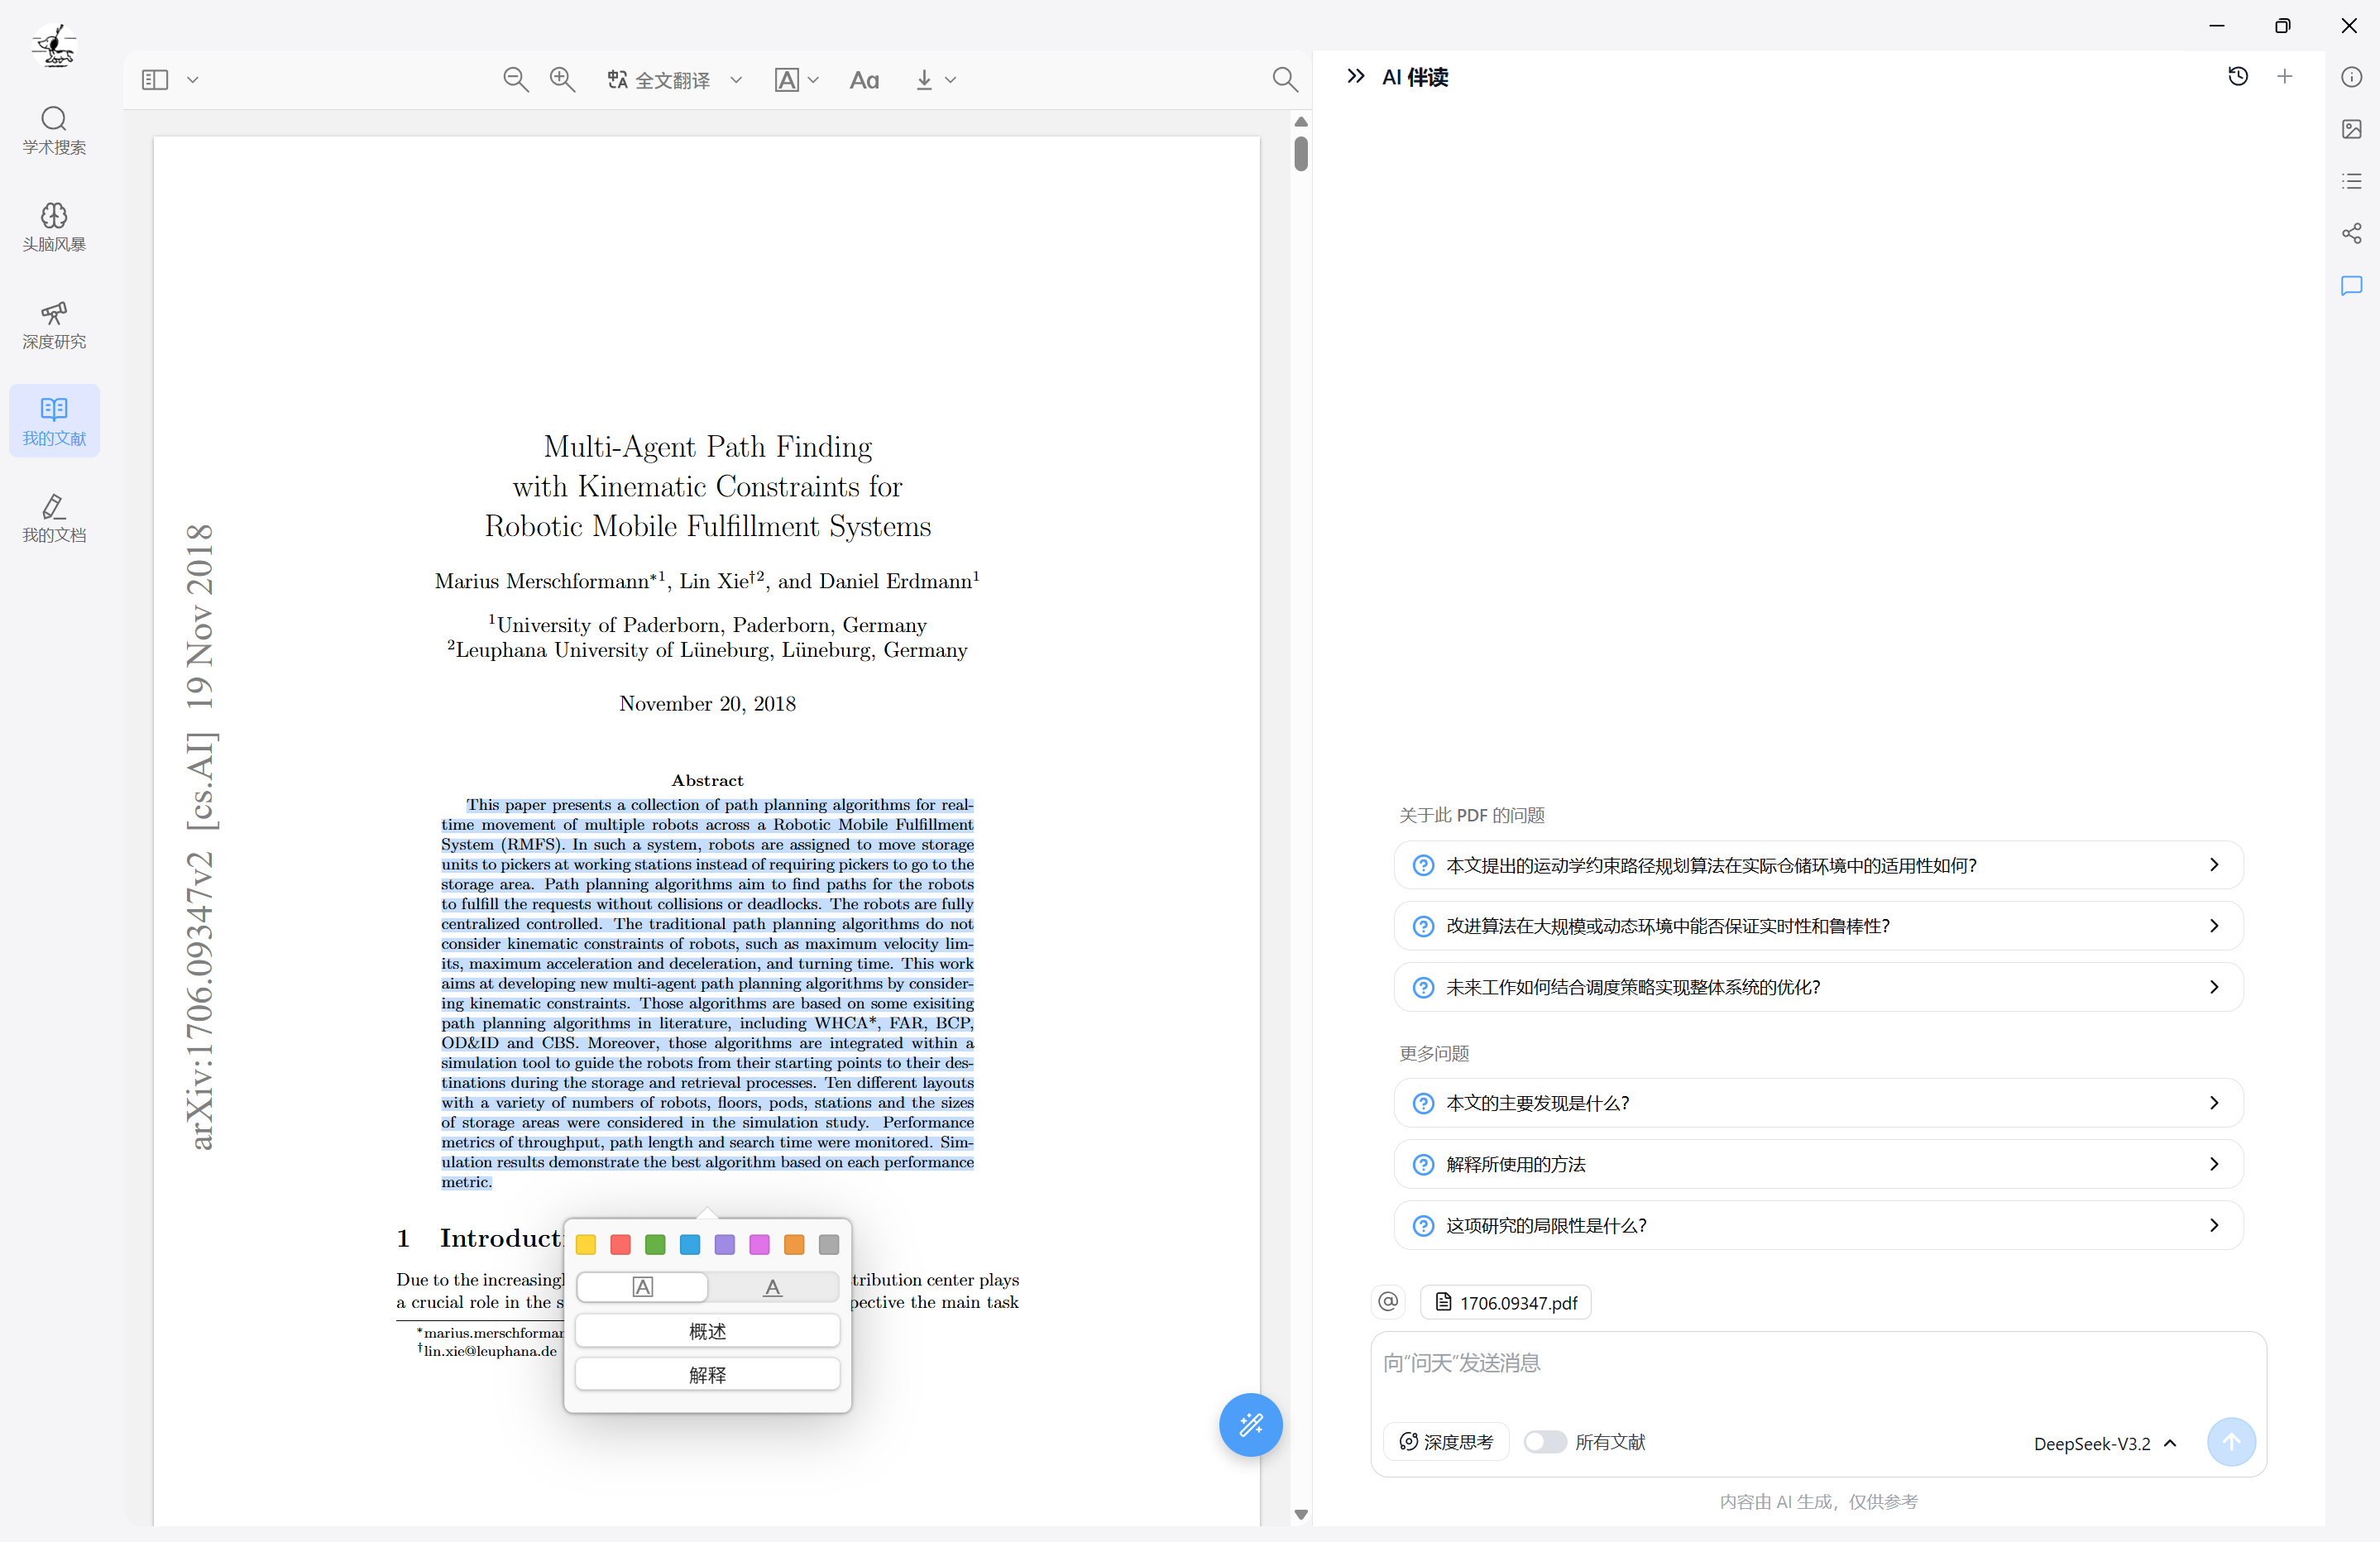Toggle the 所有文献 switch

click(x=1544, y=1442)
